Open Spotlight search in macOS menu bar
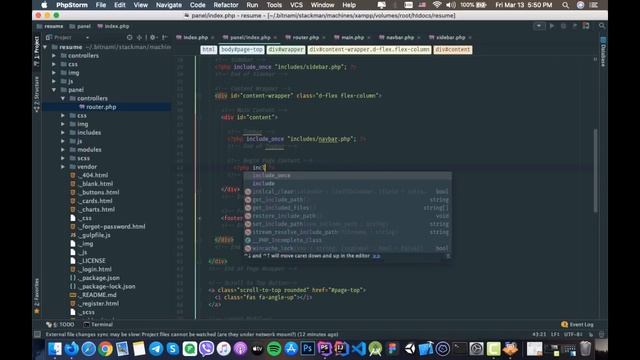Image resolution: width=640 pixels, height=360 pixels. tap(565, 5)
